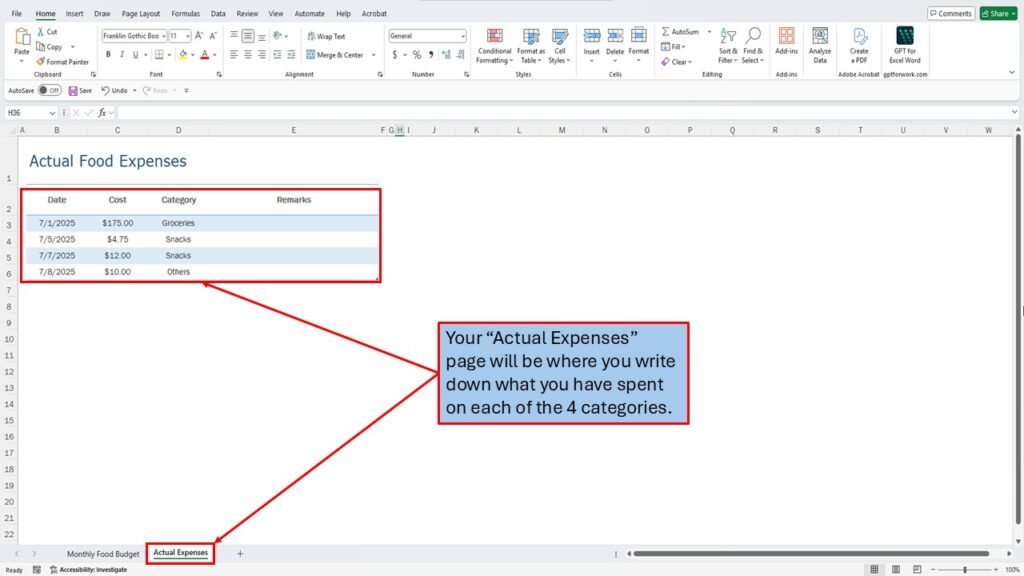
Task: Click the Format Painter tool
Action: click(62, 61)
